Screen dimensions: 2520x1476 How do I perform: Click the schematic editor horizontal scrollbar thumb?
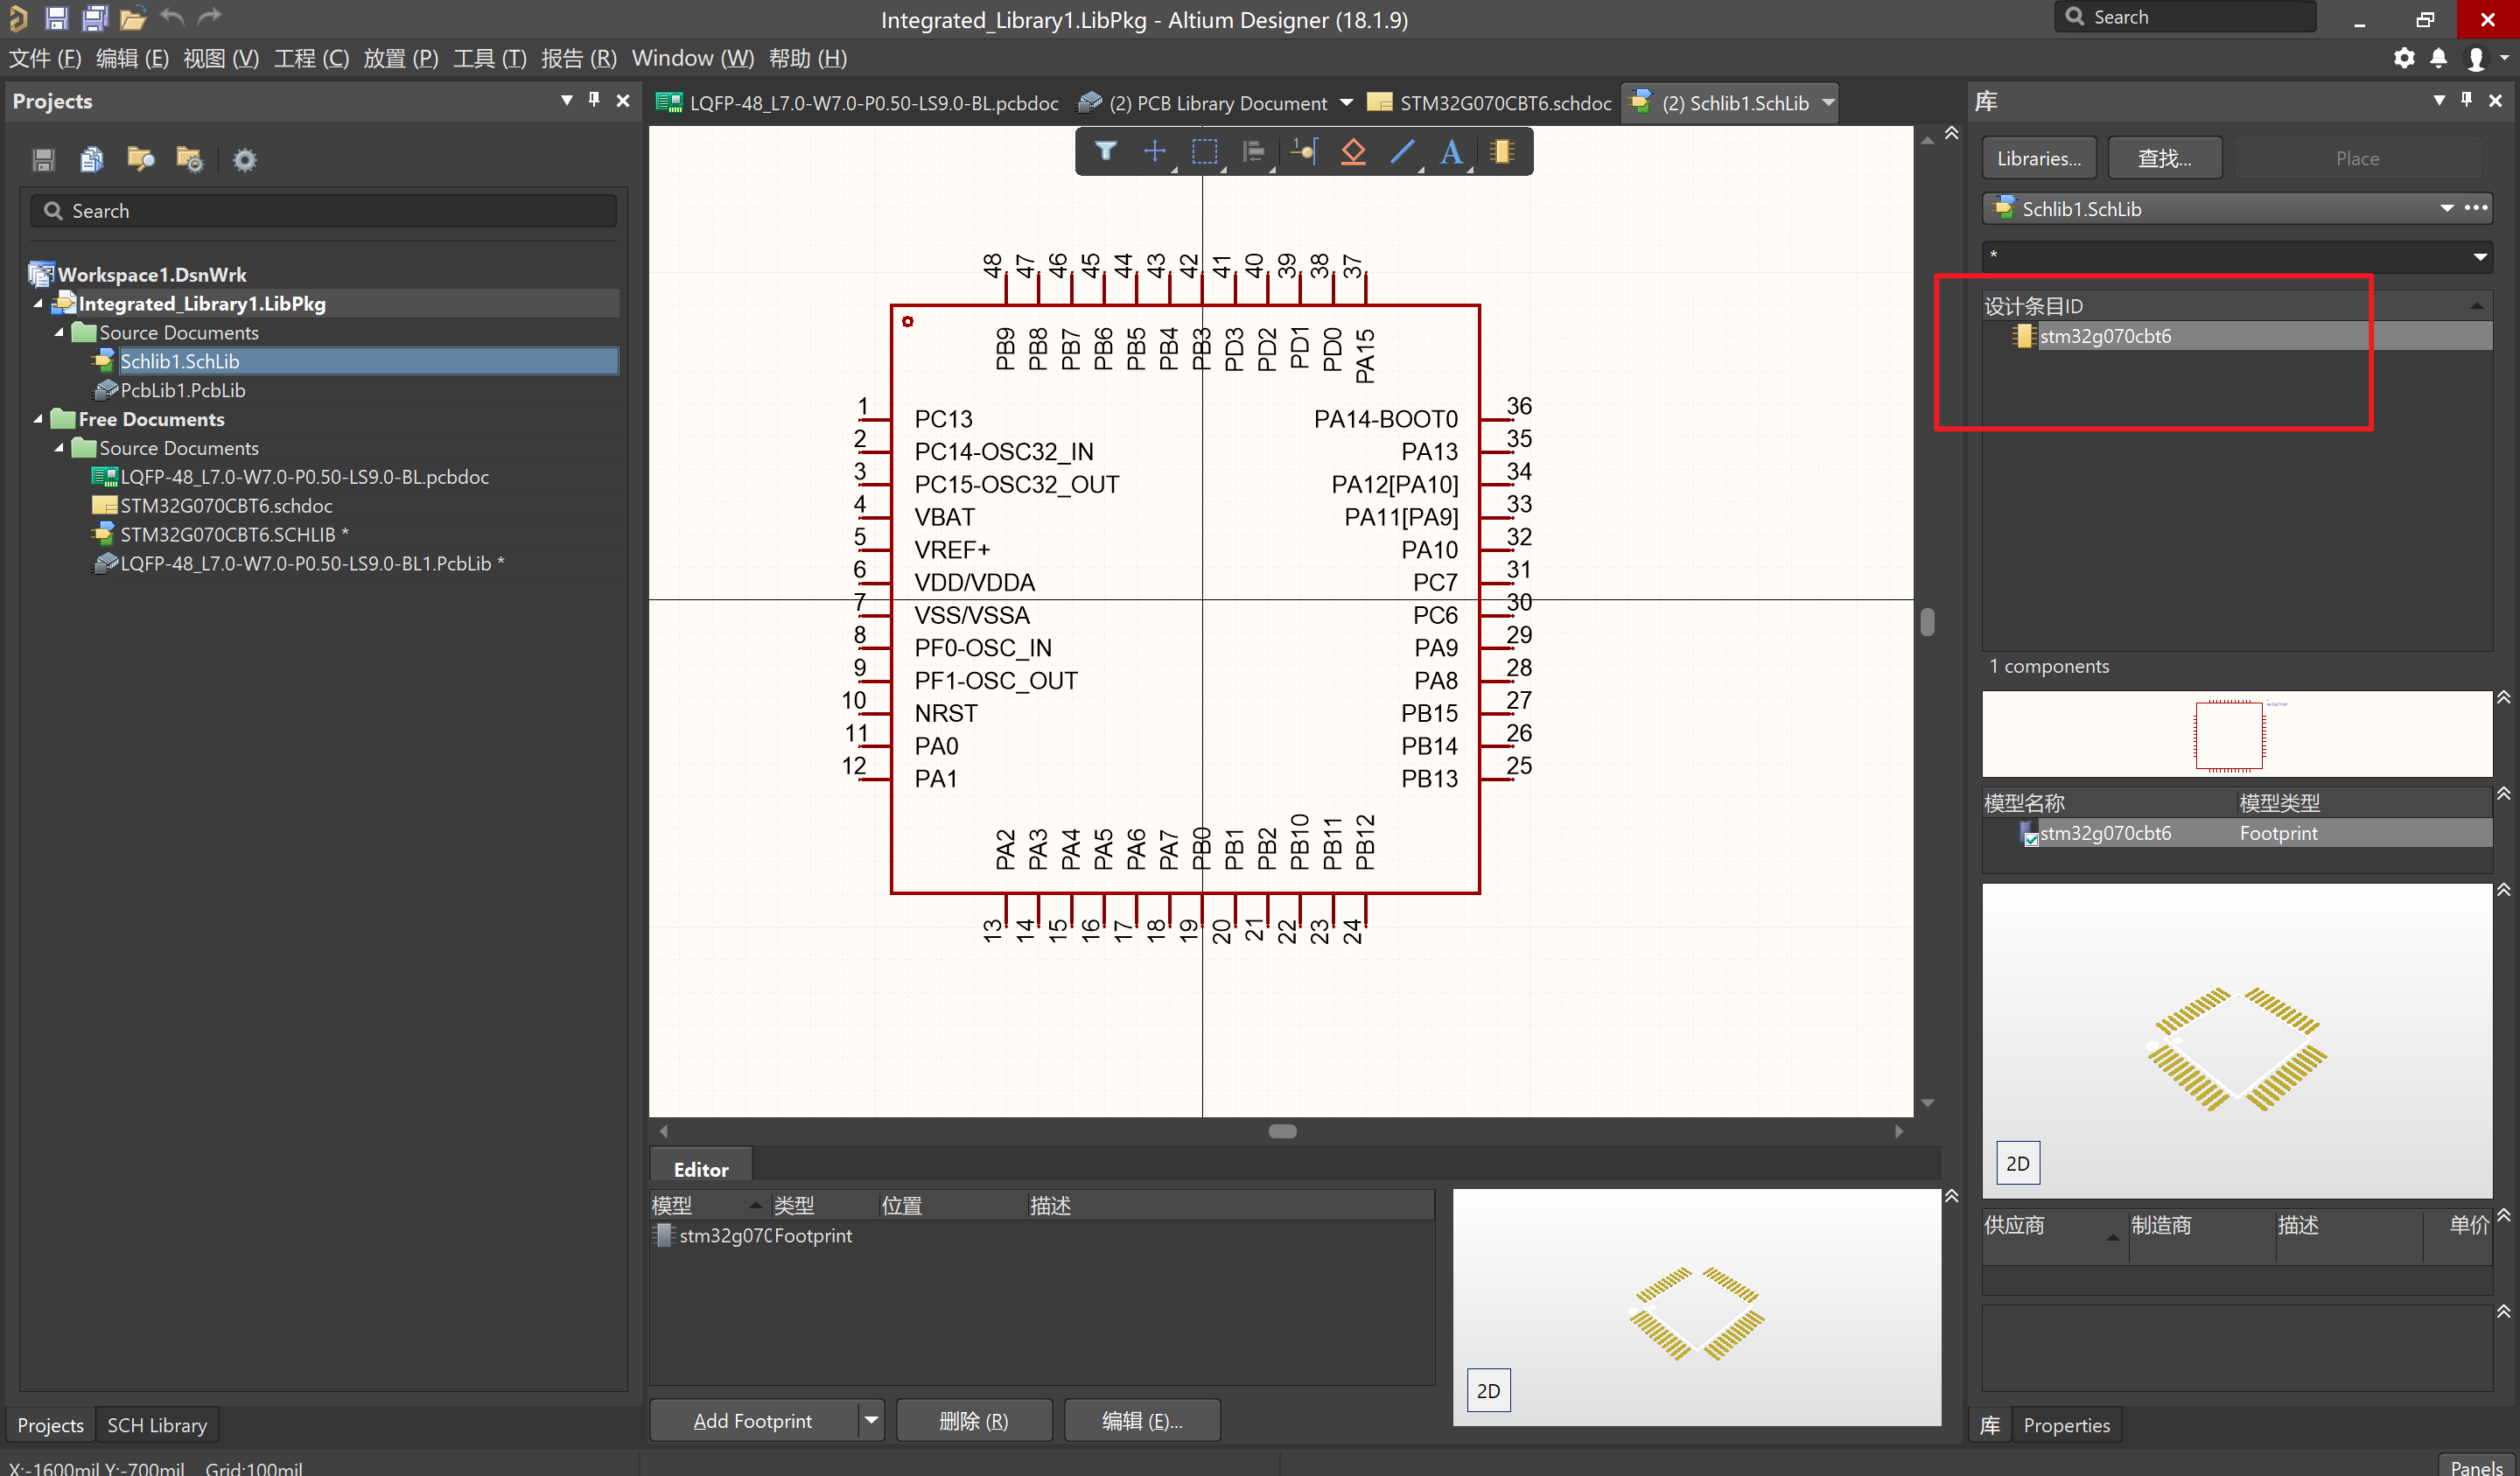(1282, 1131)
